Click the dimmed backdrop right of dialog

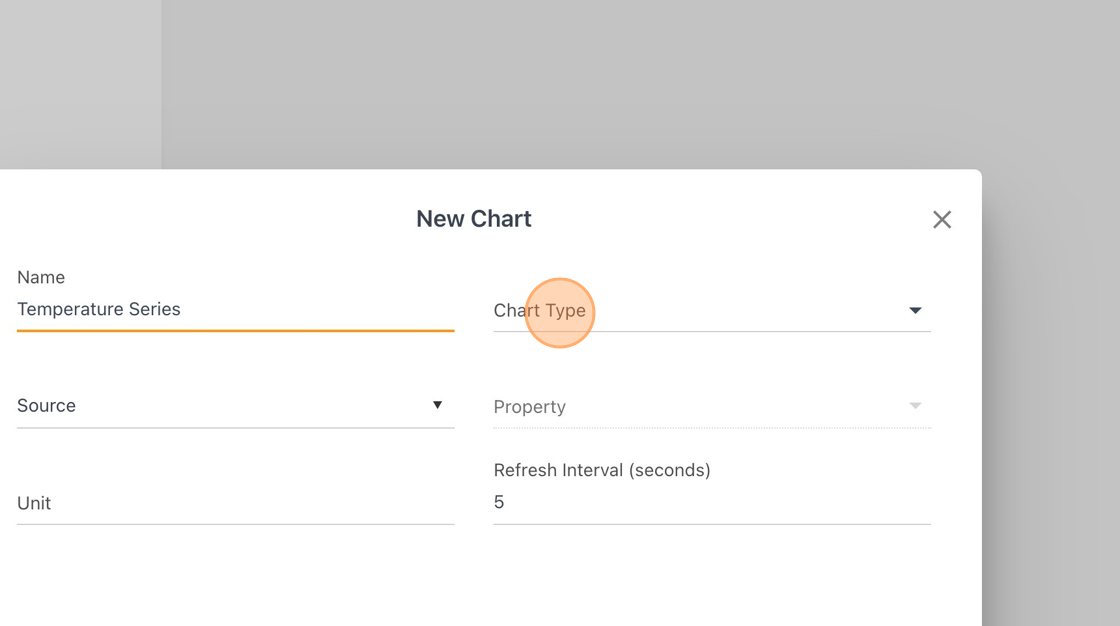1051,397
